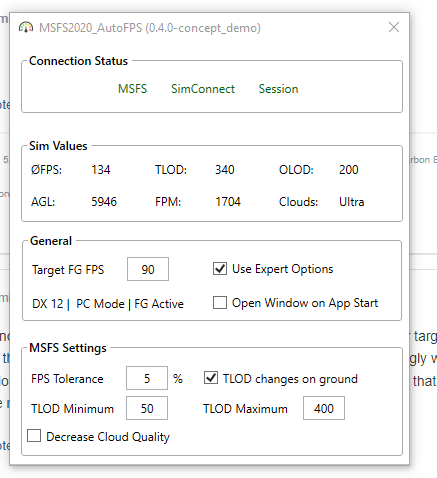The image size is (437, 478).
Task: Close the MSFS2020_AutoFPS window
Action: [x=394, y=27]
